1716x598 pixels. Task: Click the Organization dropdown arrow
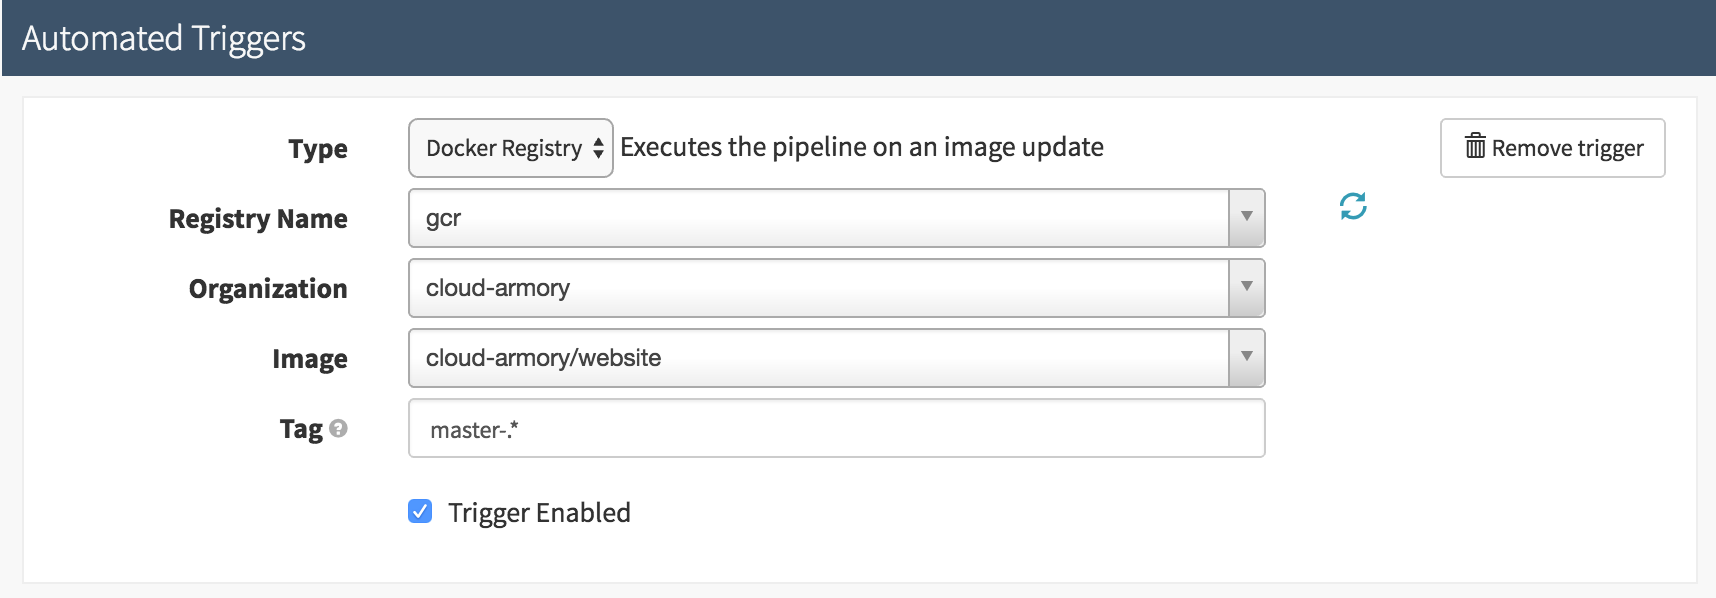[1246, 288]
